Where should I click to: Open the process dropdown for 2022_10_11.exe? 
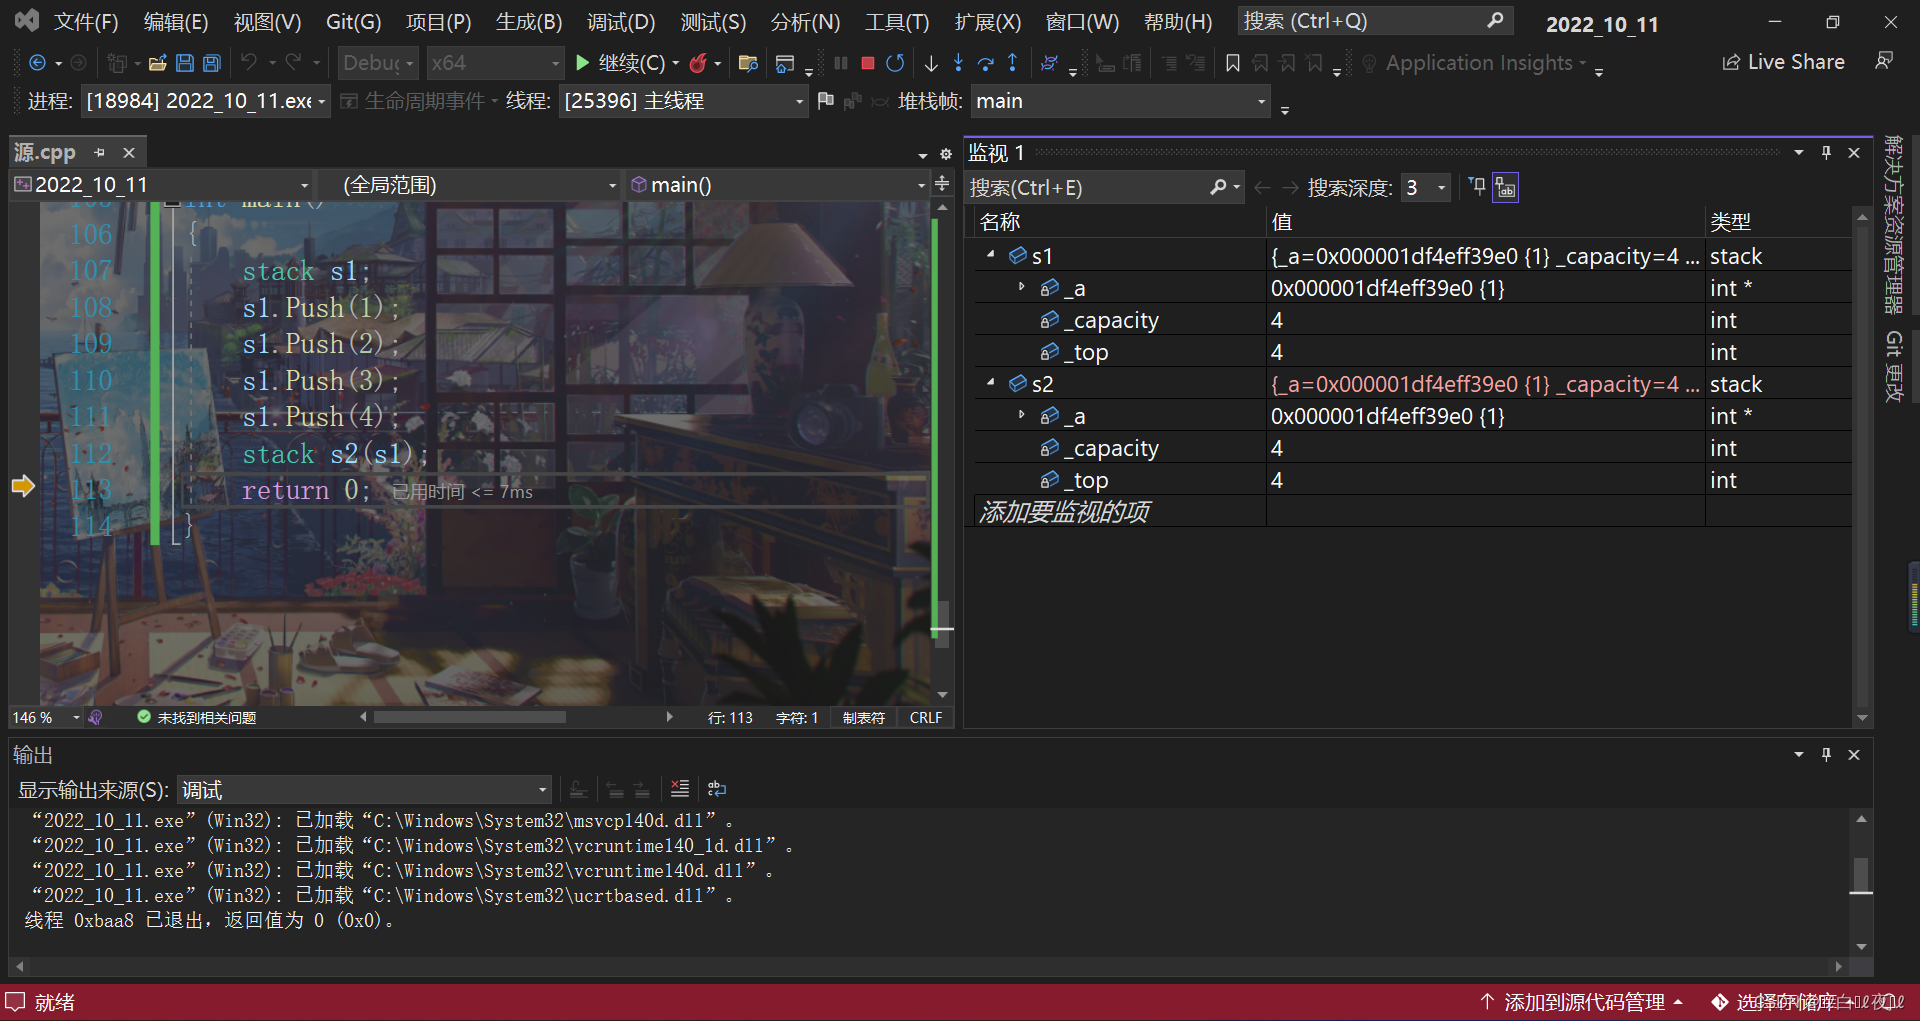click(x=206, y=101)
